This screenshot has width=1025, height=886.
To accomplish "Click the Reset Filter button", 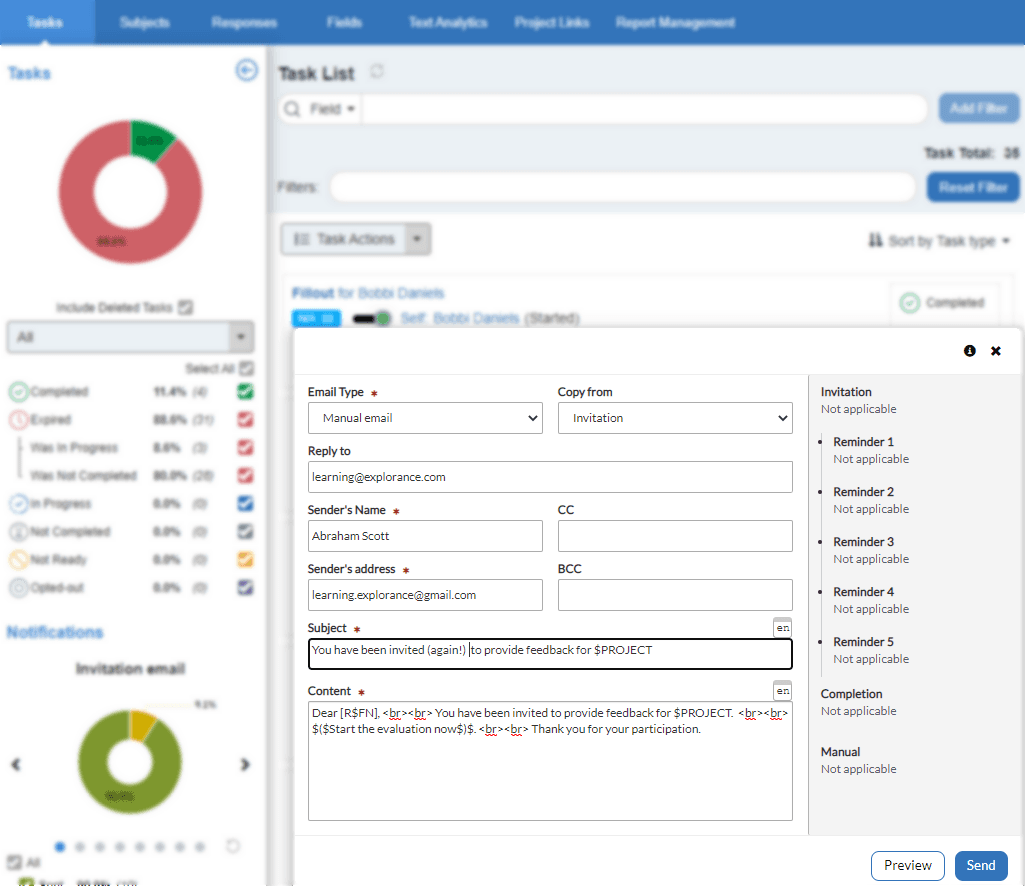I will coord(973,187).
